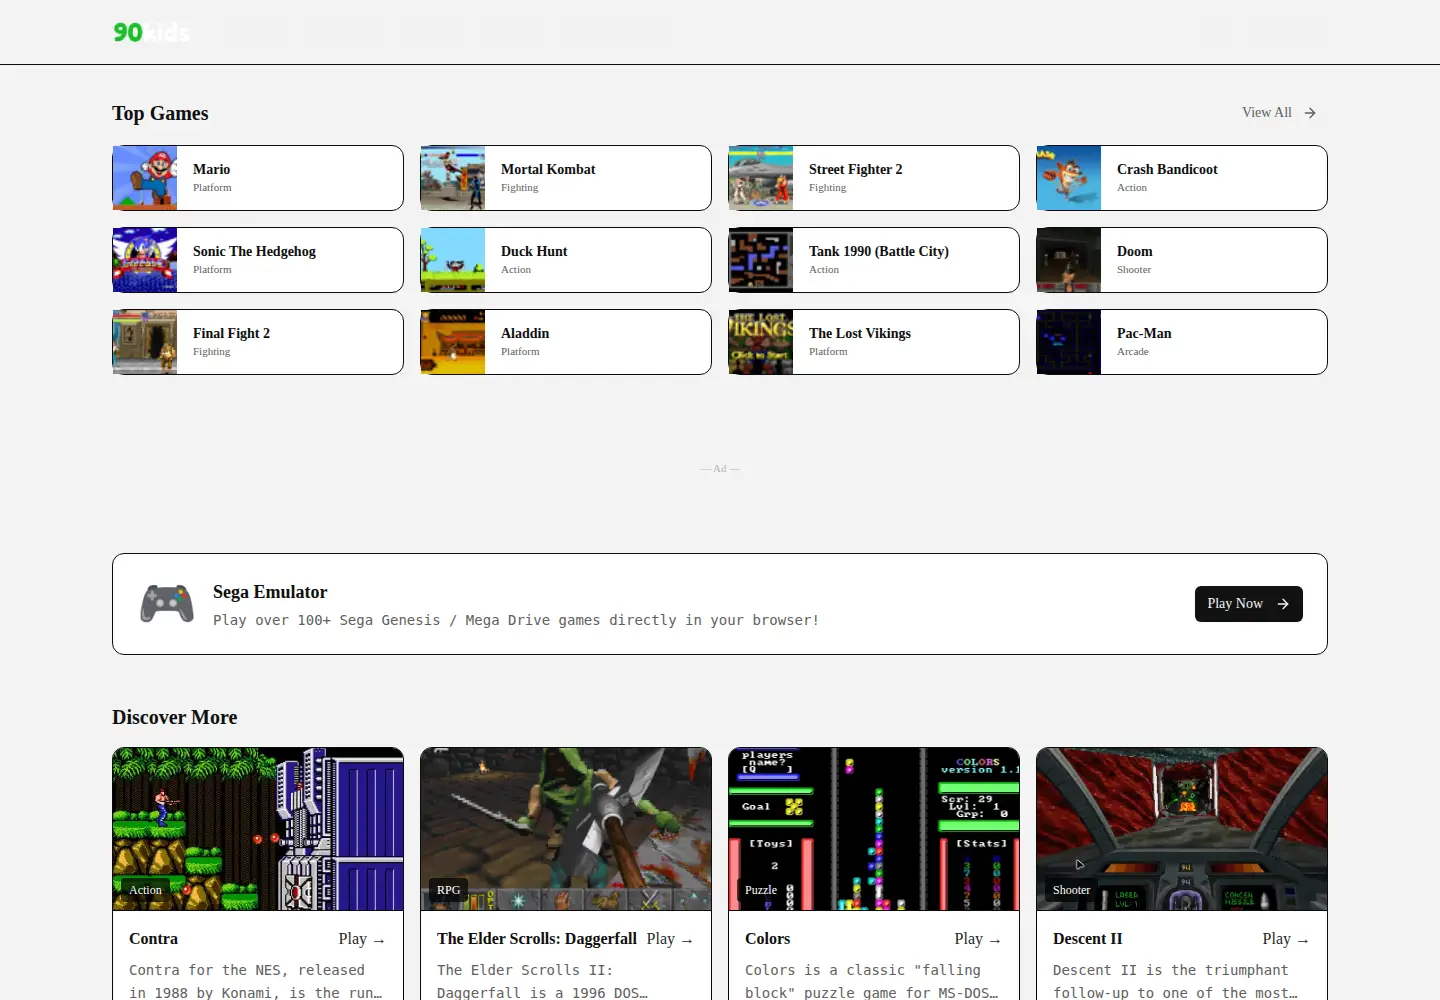1440x1000 pixels.
Task: Click the Puzzle tag on Colors
Action: coord(761,890)
